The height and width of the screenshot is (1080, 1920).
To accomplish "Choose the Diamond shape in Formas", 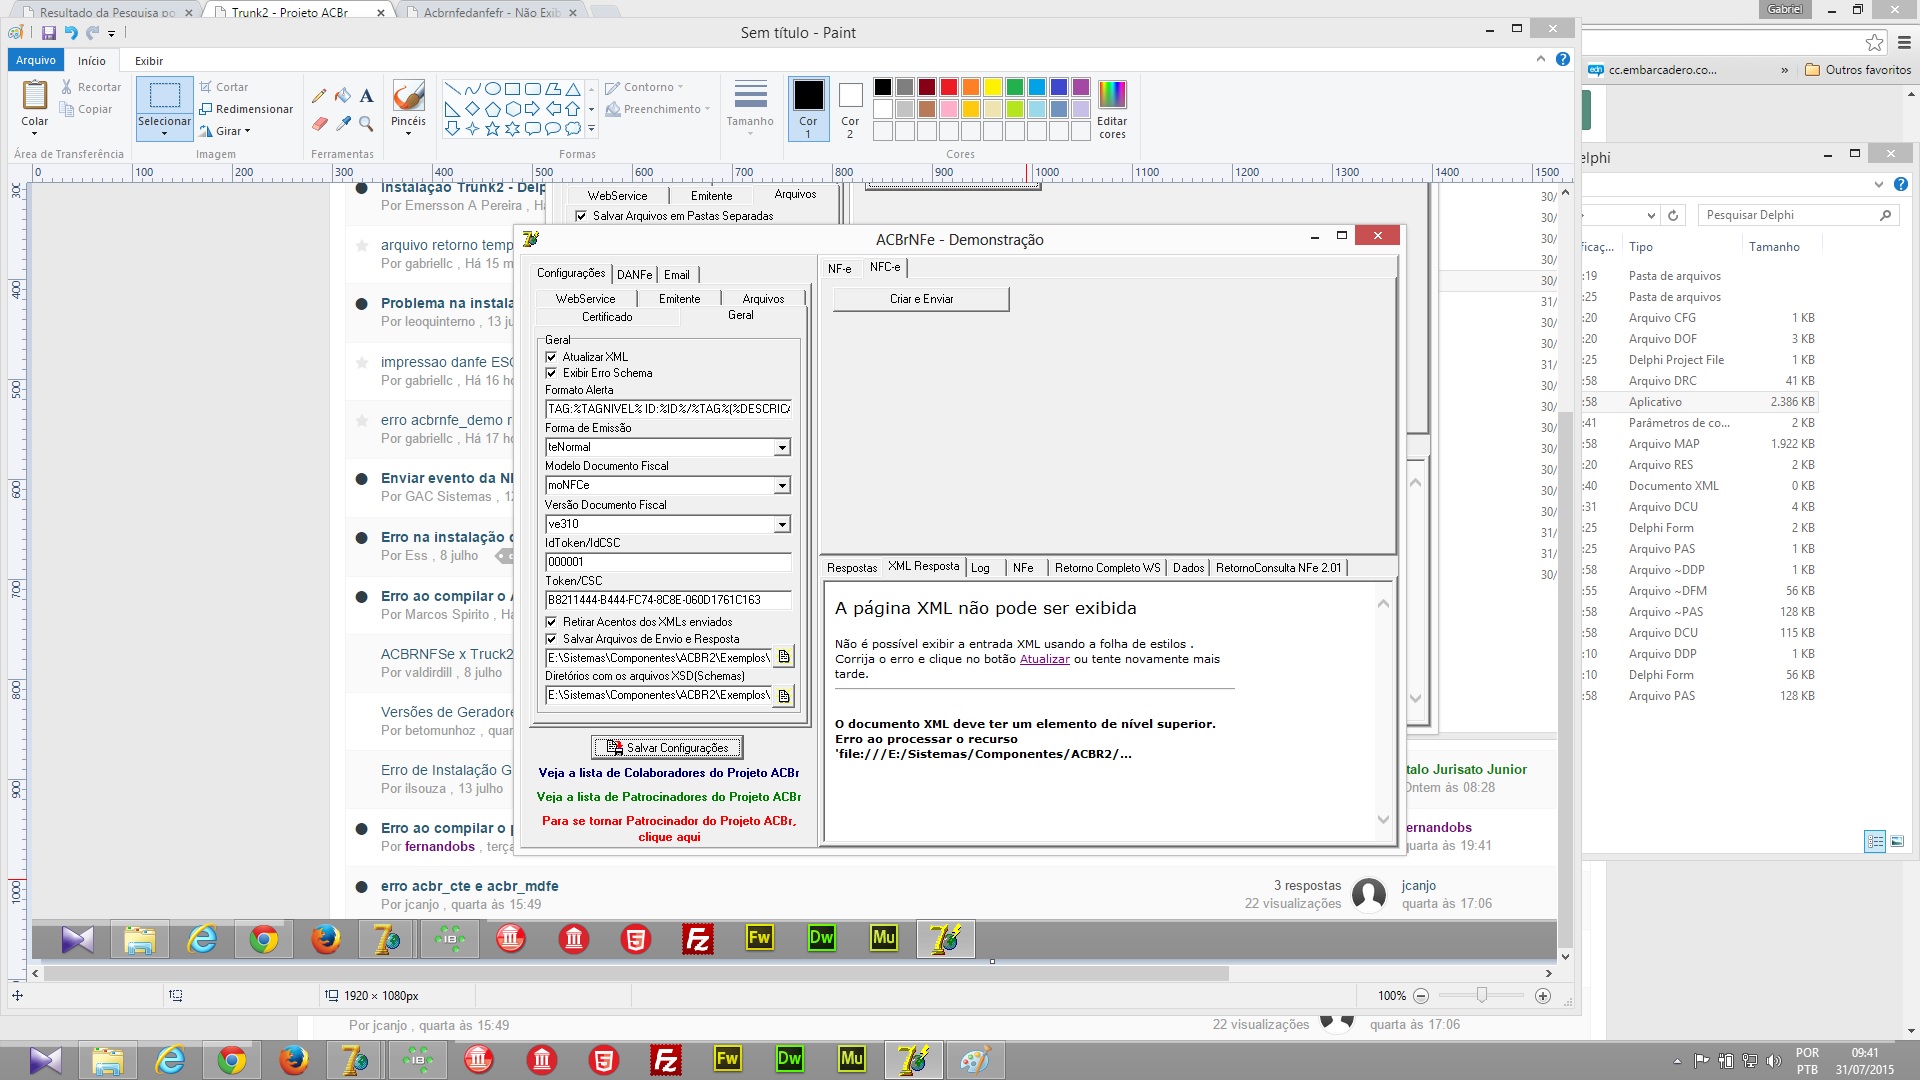I will pyautogui.click(x=472, y=109).
